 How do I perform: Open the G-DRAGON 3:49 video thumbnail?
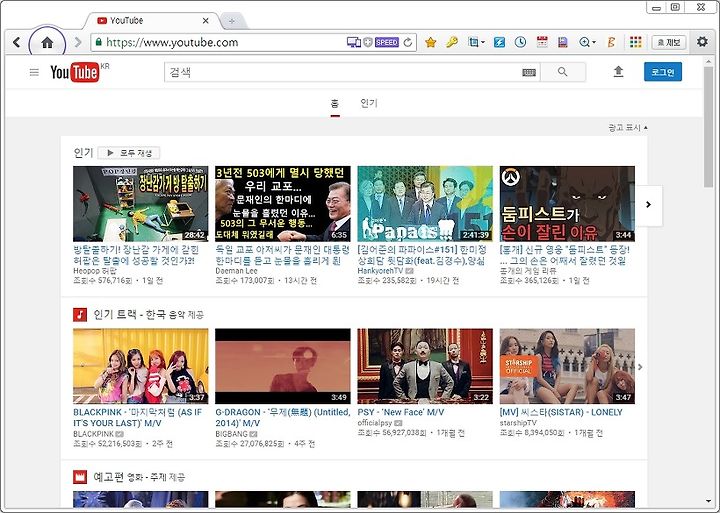(x=283, y=366)
